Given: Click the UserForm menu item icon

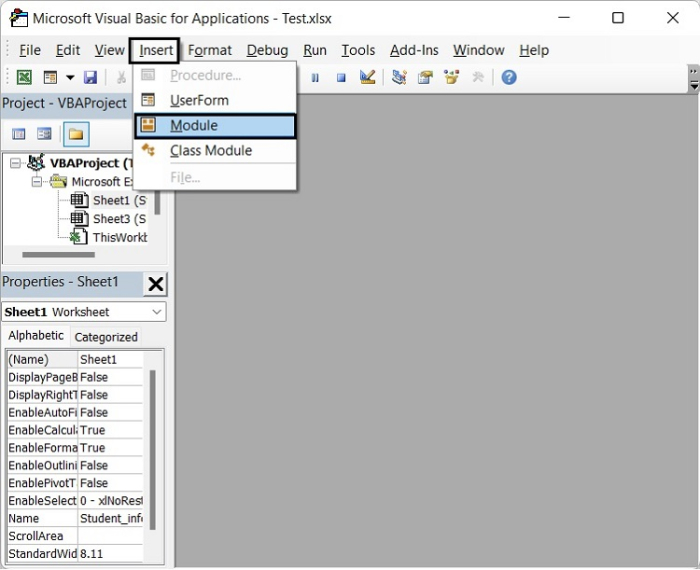Looking at the screenshot, I should click(x=148, y=100).
